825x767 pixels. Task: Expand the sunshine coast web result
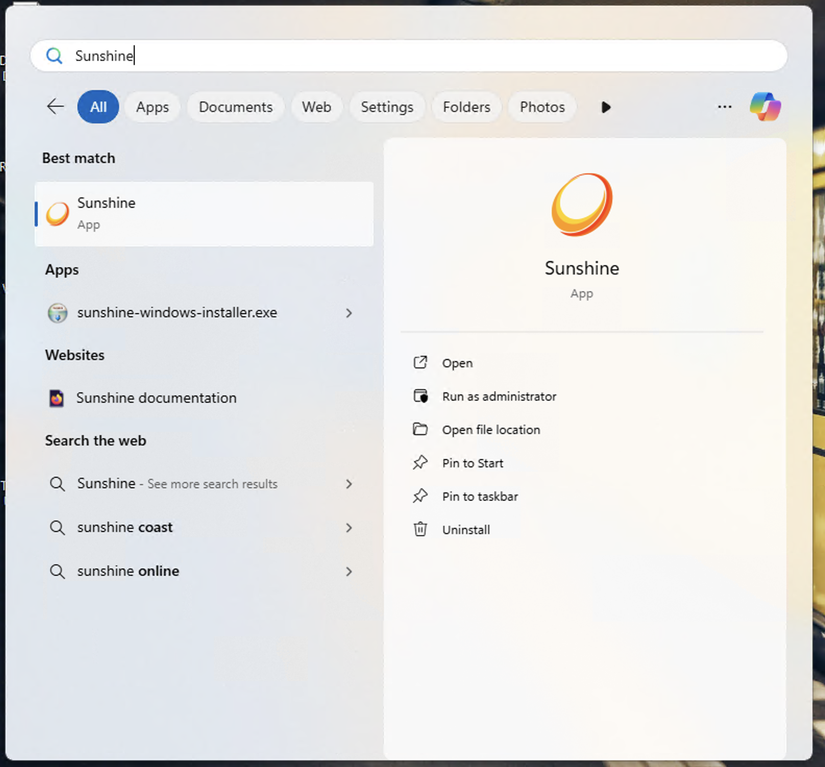[x=349, y=527]
